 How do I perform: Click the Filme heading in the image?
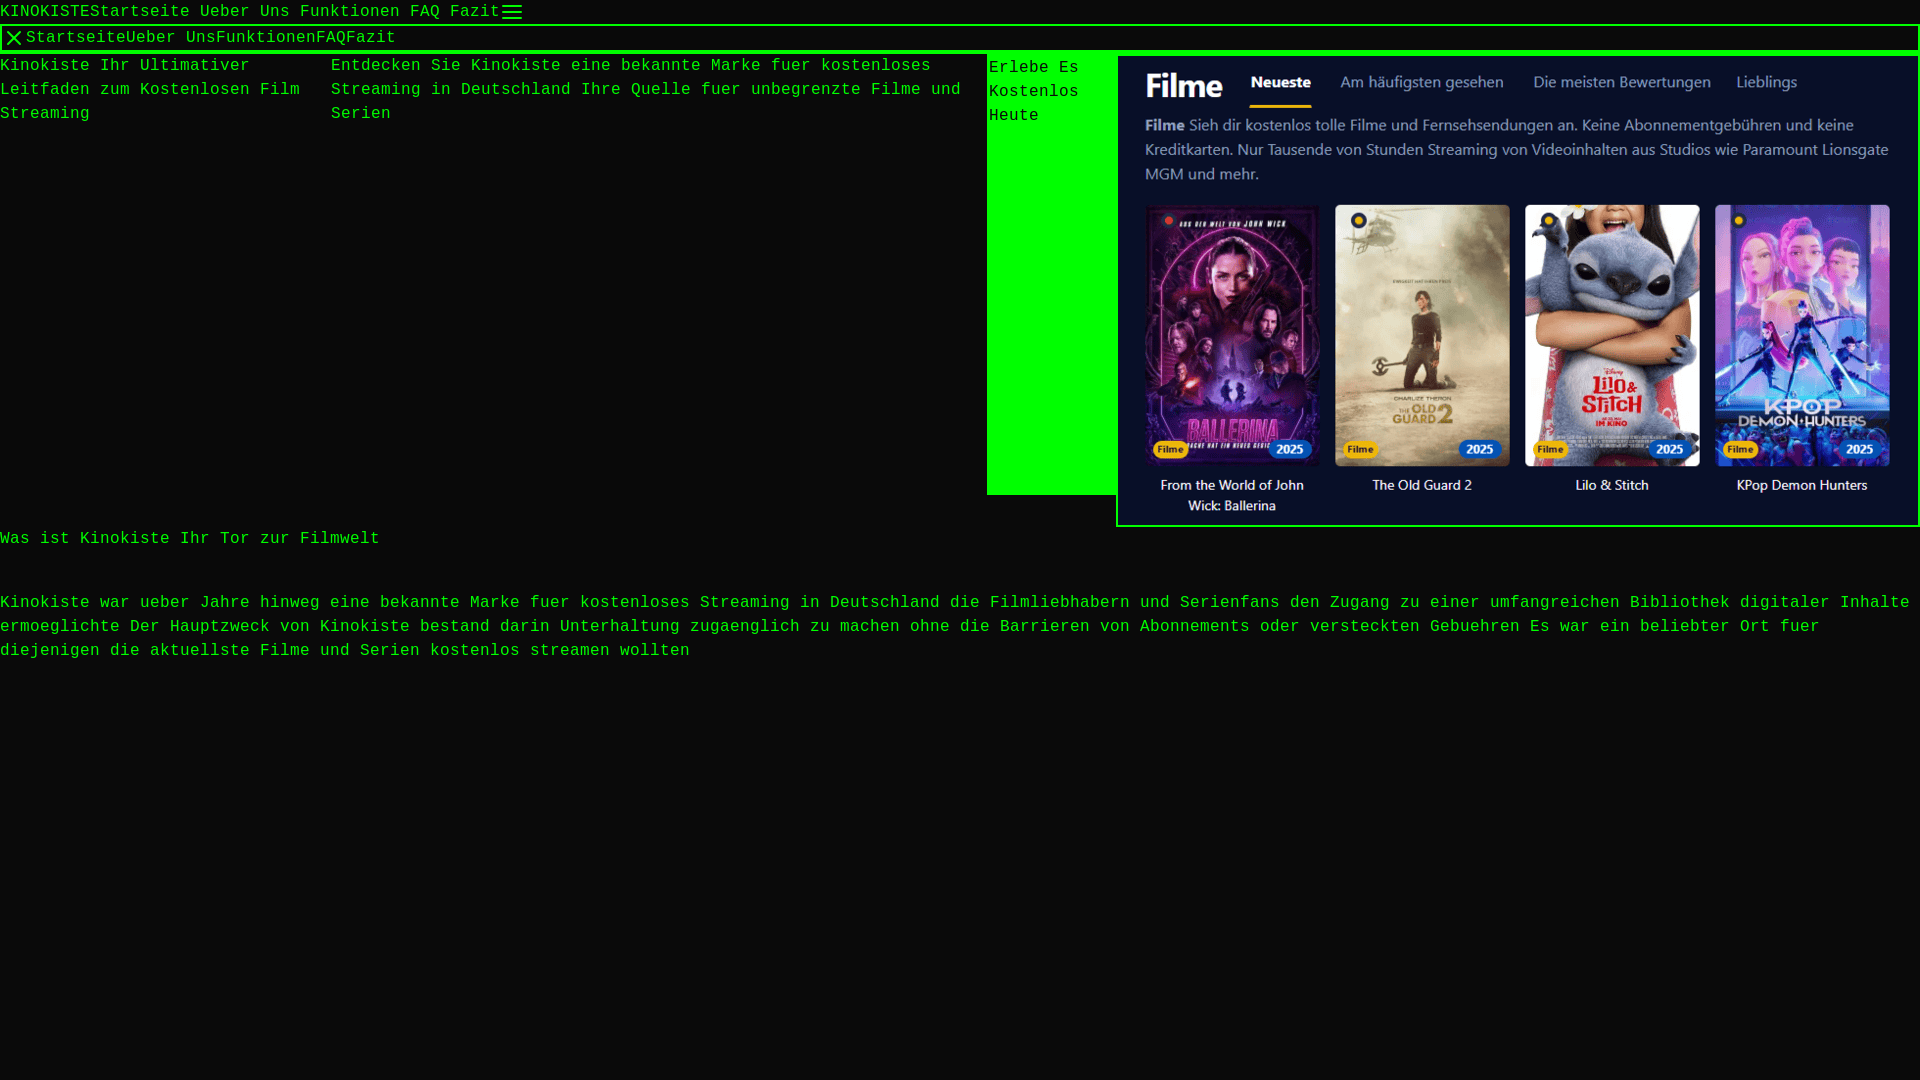[1184, 86]
